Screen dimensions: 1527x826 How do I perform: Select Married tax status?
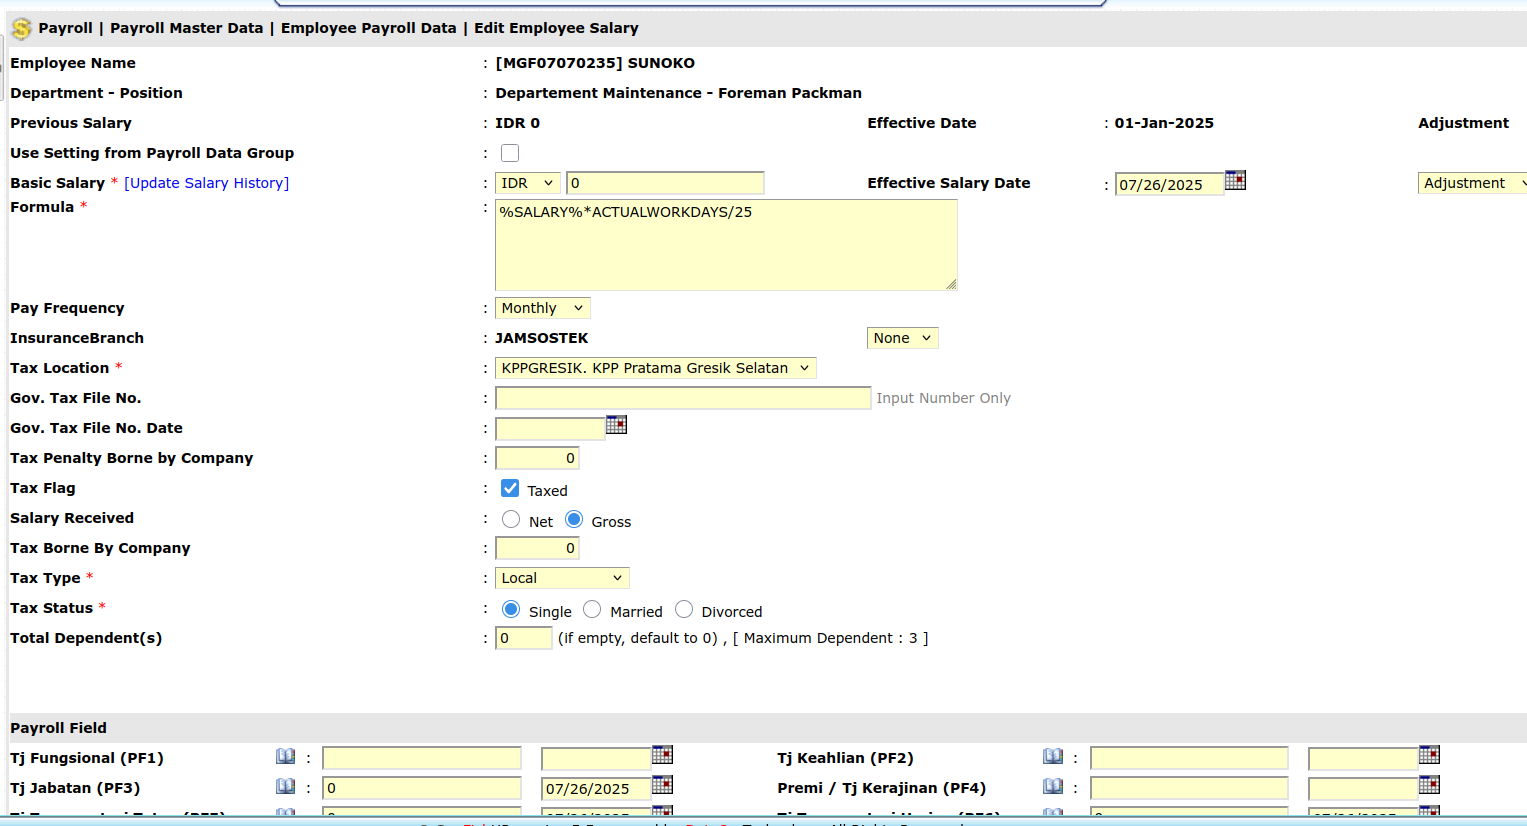592,610
